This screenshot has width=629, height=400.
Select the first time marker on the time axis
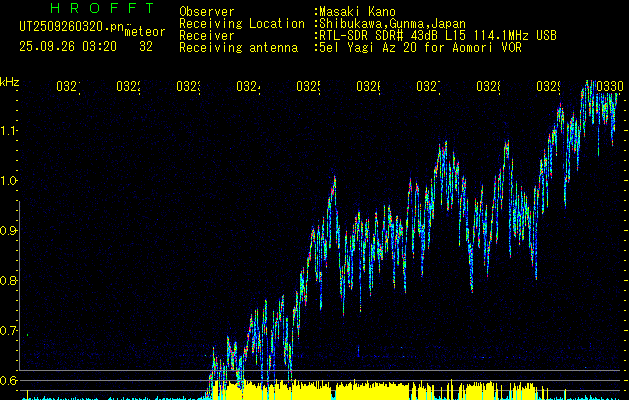tap(67, 88)
